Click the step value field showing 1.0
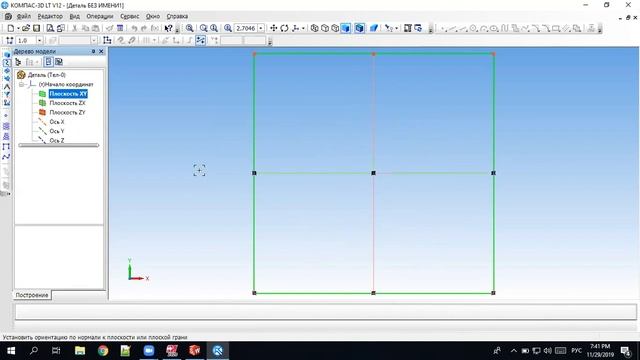This screenshot has height=360, width=640. click(x=26, y=40)
